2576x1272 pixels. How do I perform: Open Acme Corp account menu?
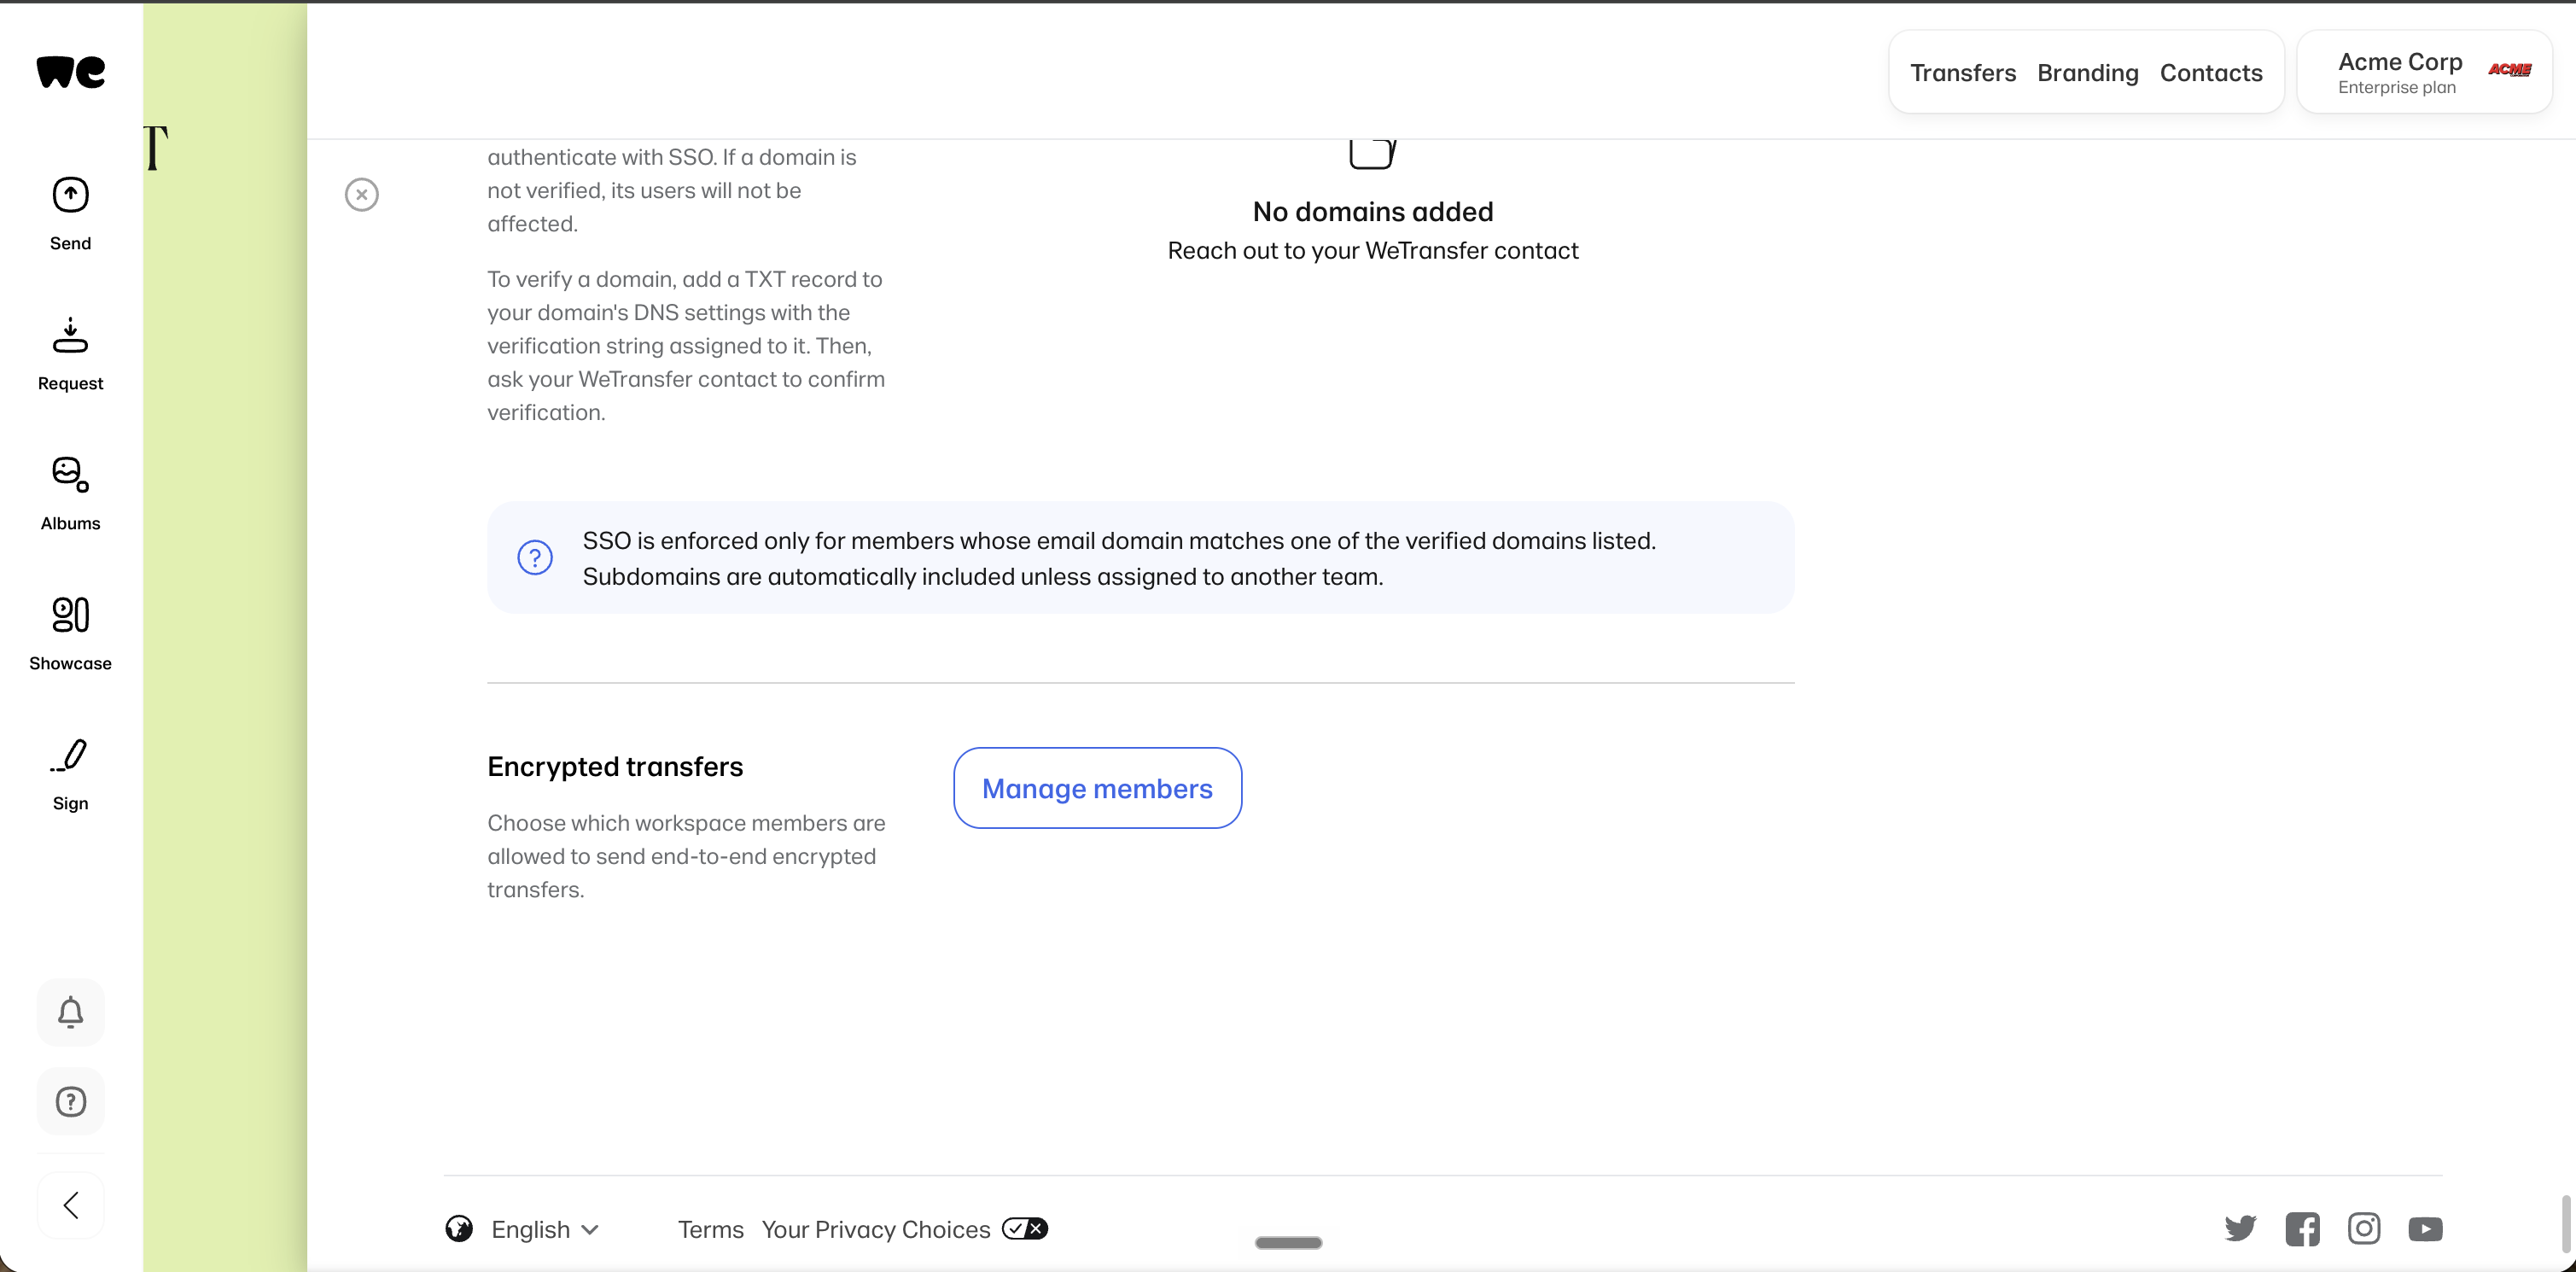(2424, 72)
